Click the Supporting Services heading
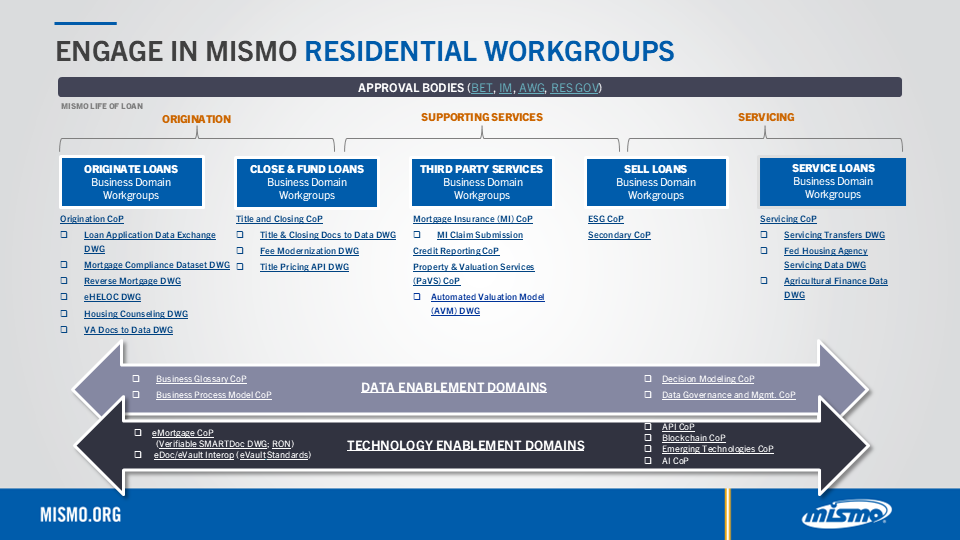Screen dimensions: 960x540 point(482,117)
